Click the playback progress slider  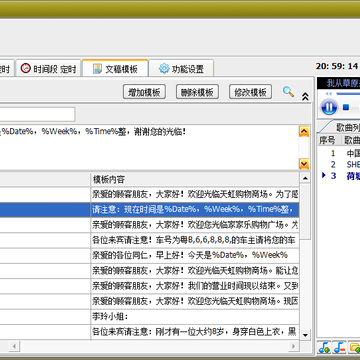(347, 94)
